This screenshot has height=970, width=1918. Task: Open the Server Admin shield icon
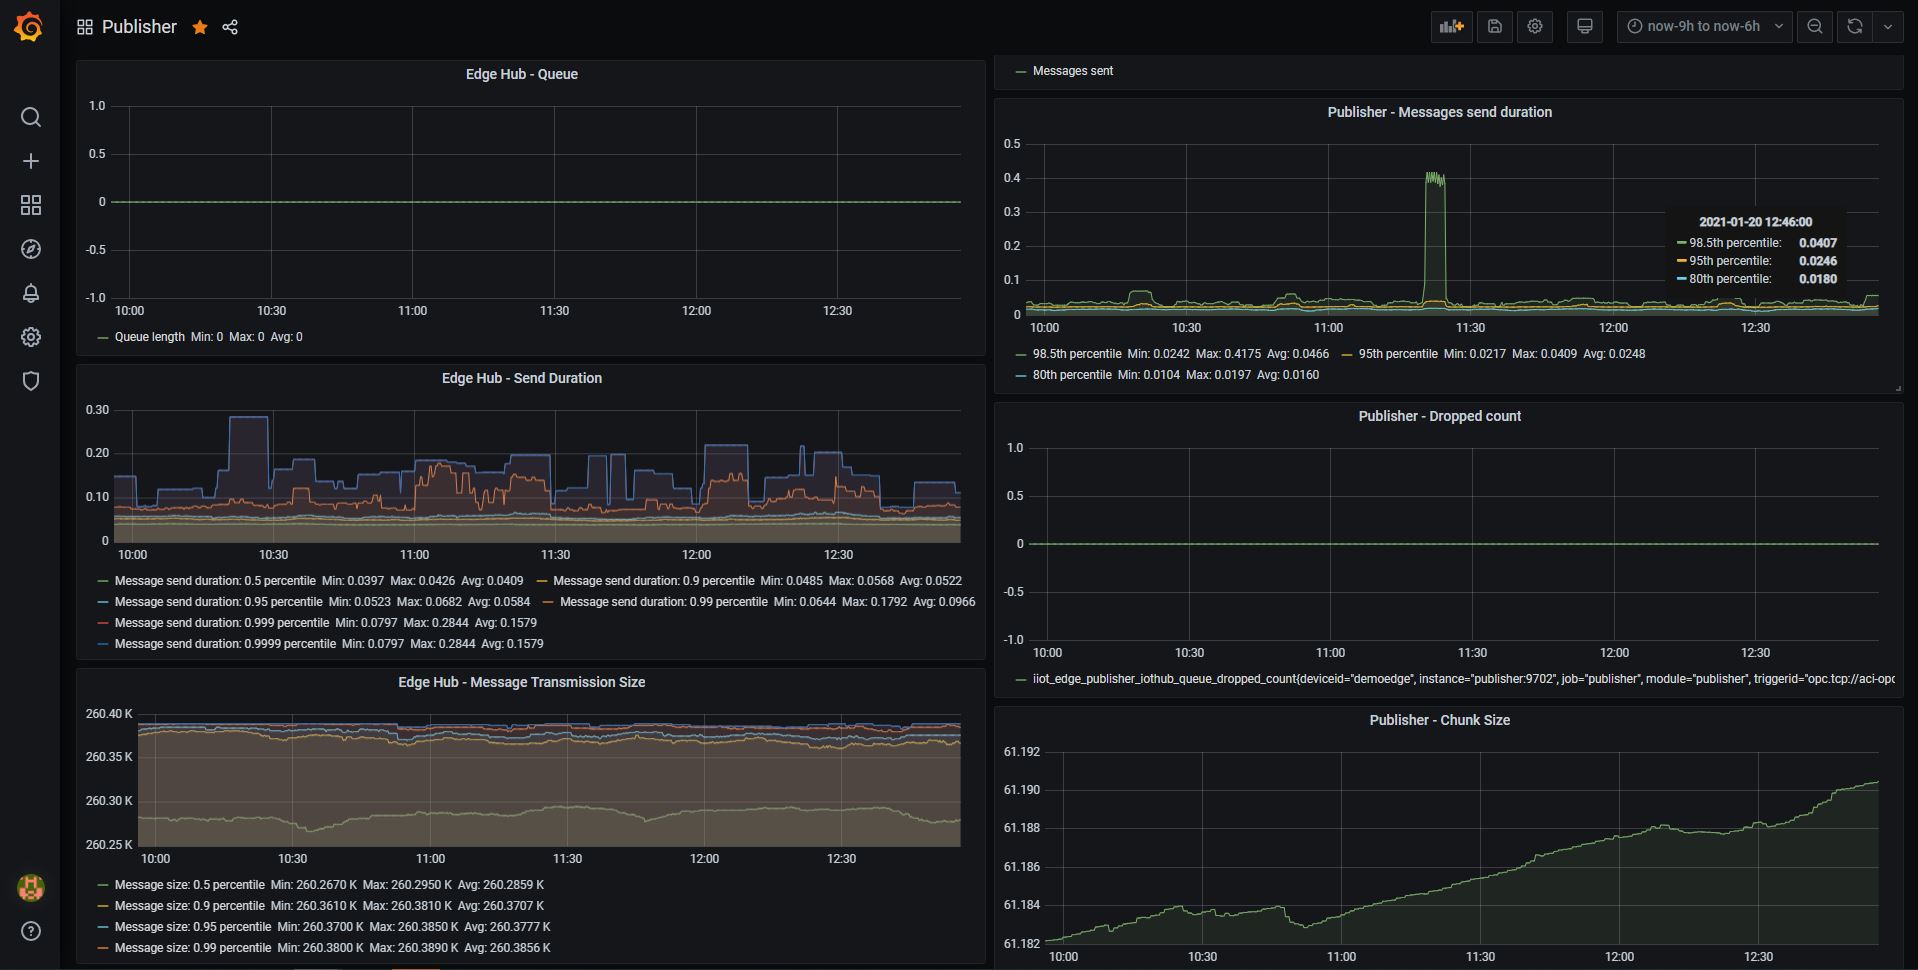coord(31,381)
